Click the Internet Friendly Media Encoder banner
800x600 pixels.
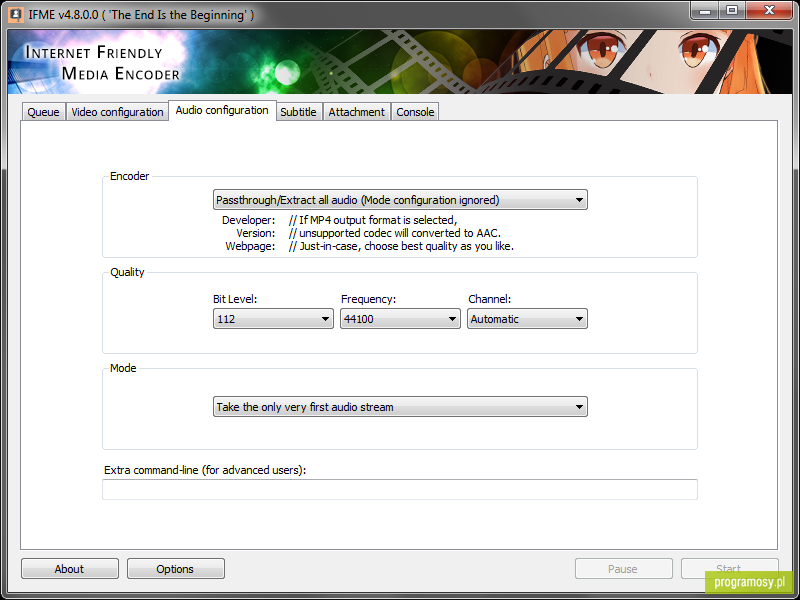[x=399, y=62]
